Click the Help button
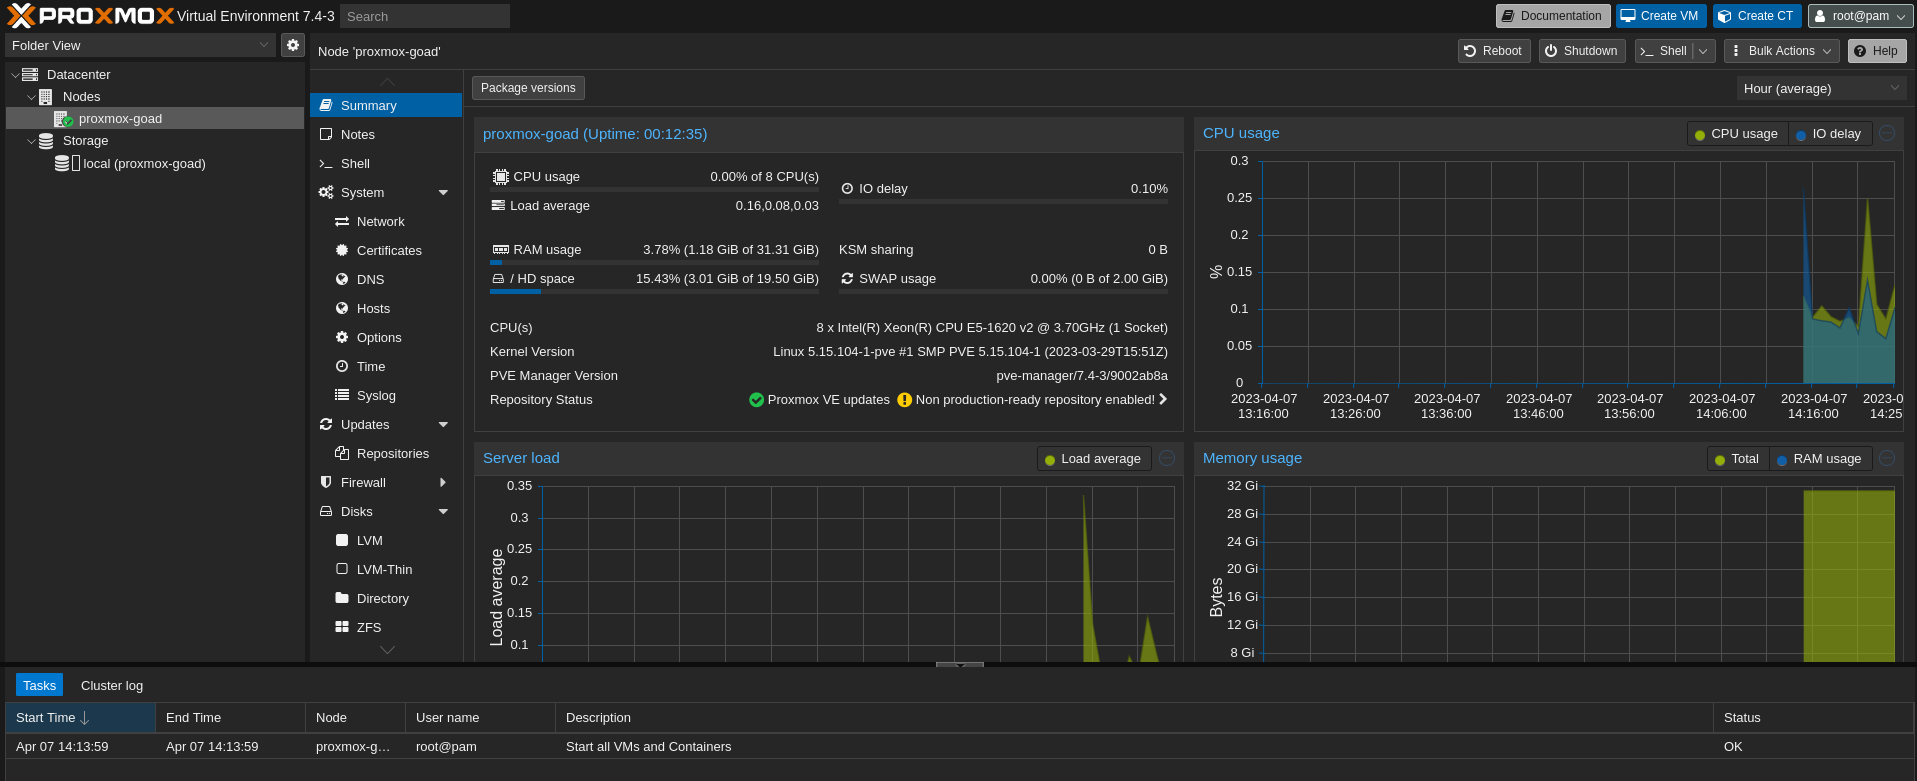Image resolution: width=1917 pixels, height=781 pixels. (x=1876, y=51)
